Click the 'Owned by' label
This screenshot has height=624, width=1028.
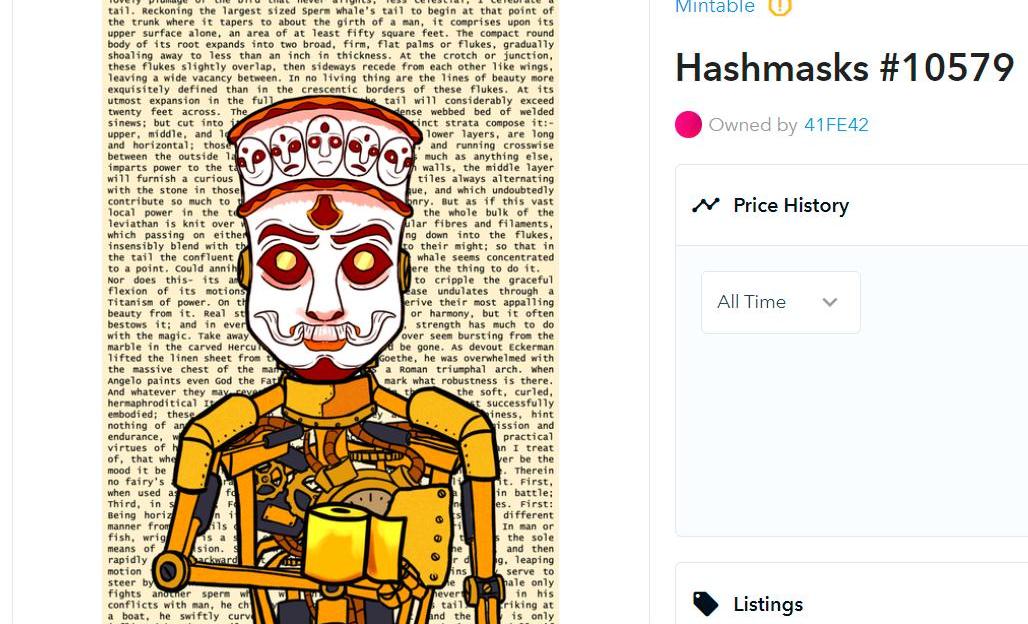[x=753, y=125]
